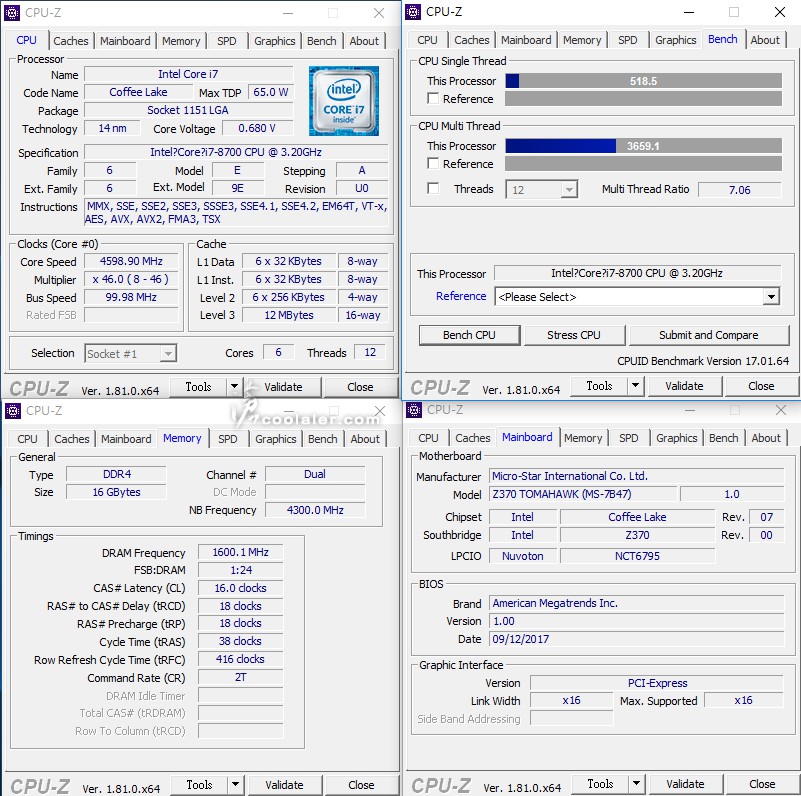
Task: Click the Row Refresh Cycle Time 416 clocks
Action: coord(241,659)
